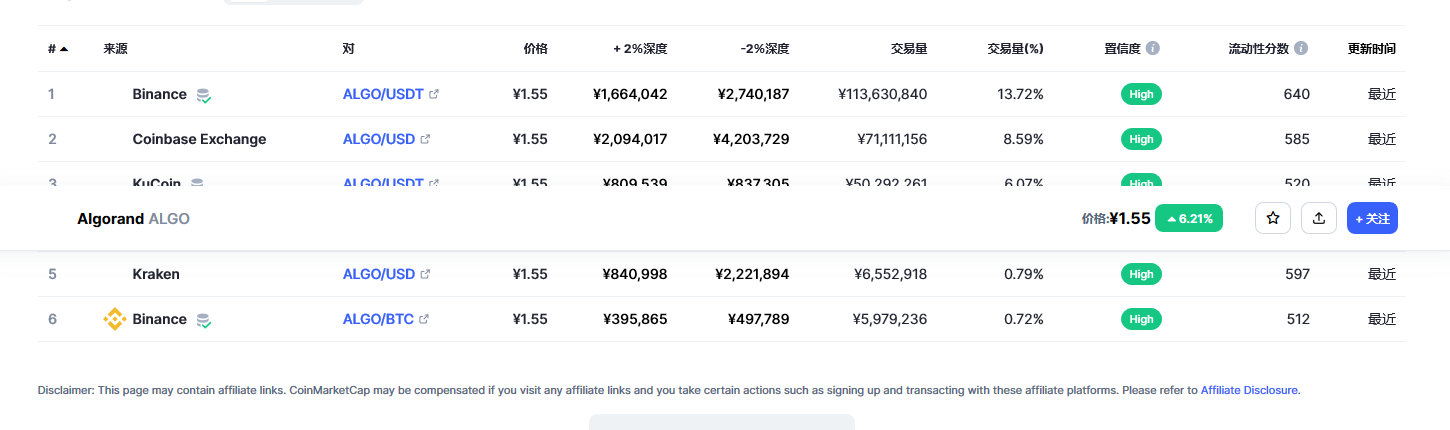Click the 来源 column header

tap(115, 48)
